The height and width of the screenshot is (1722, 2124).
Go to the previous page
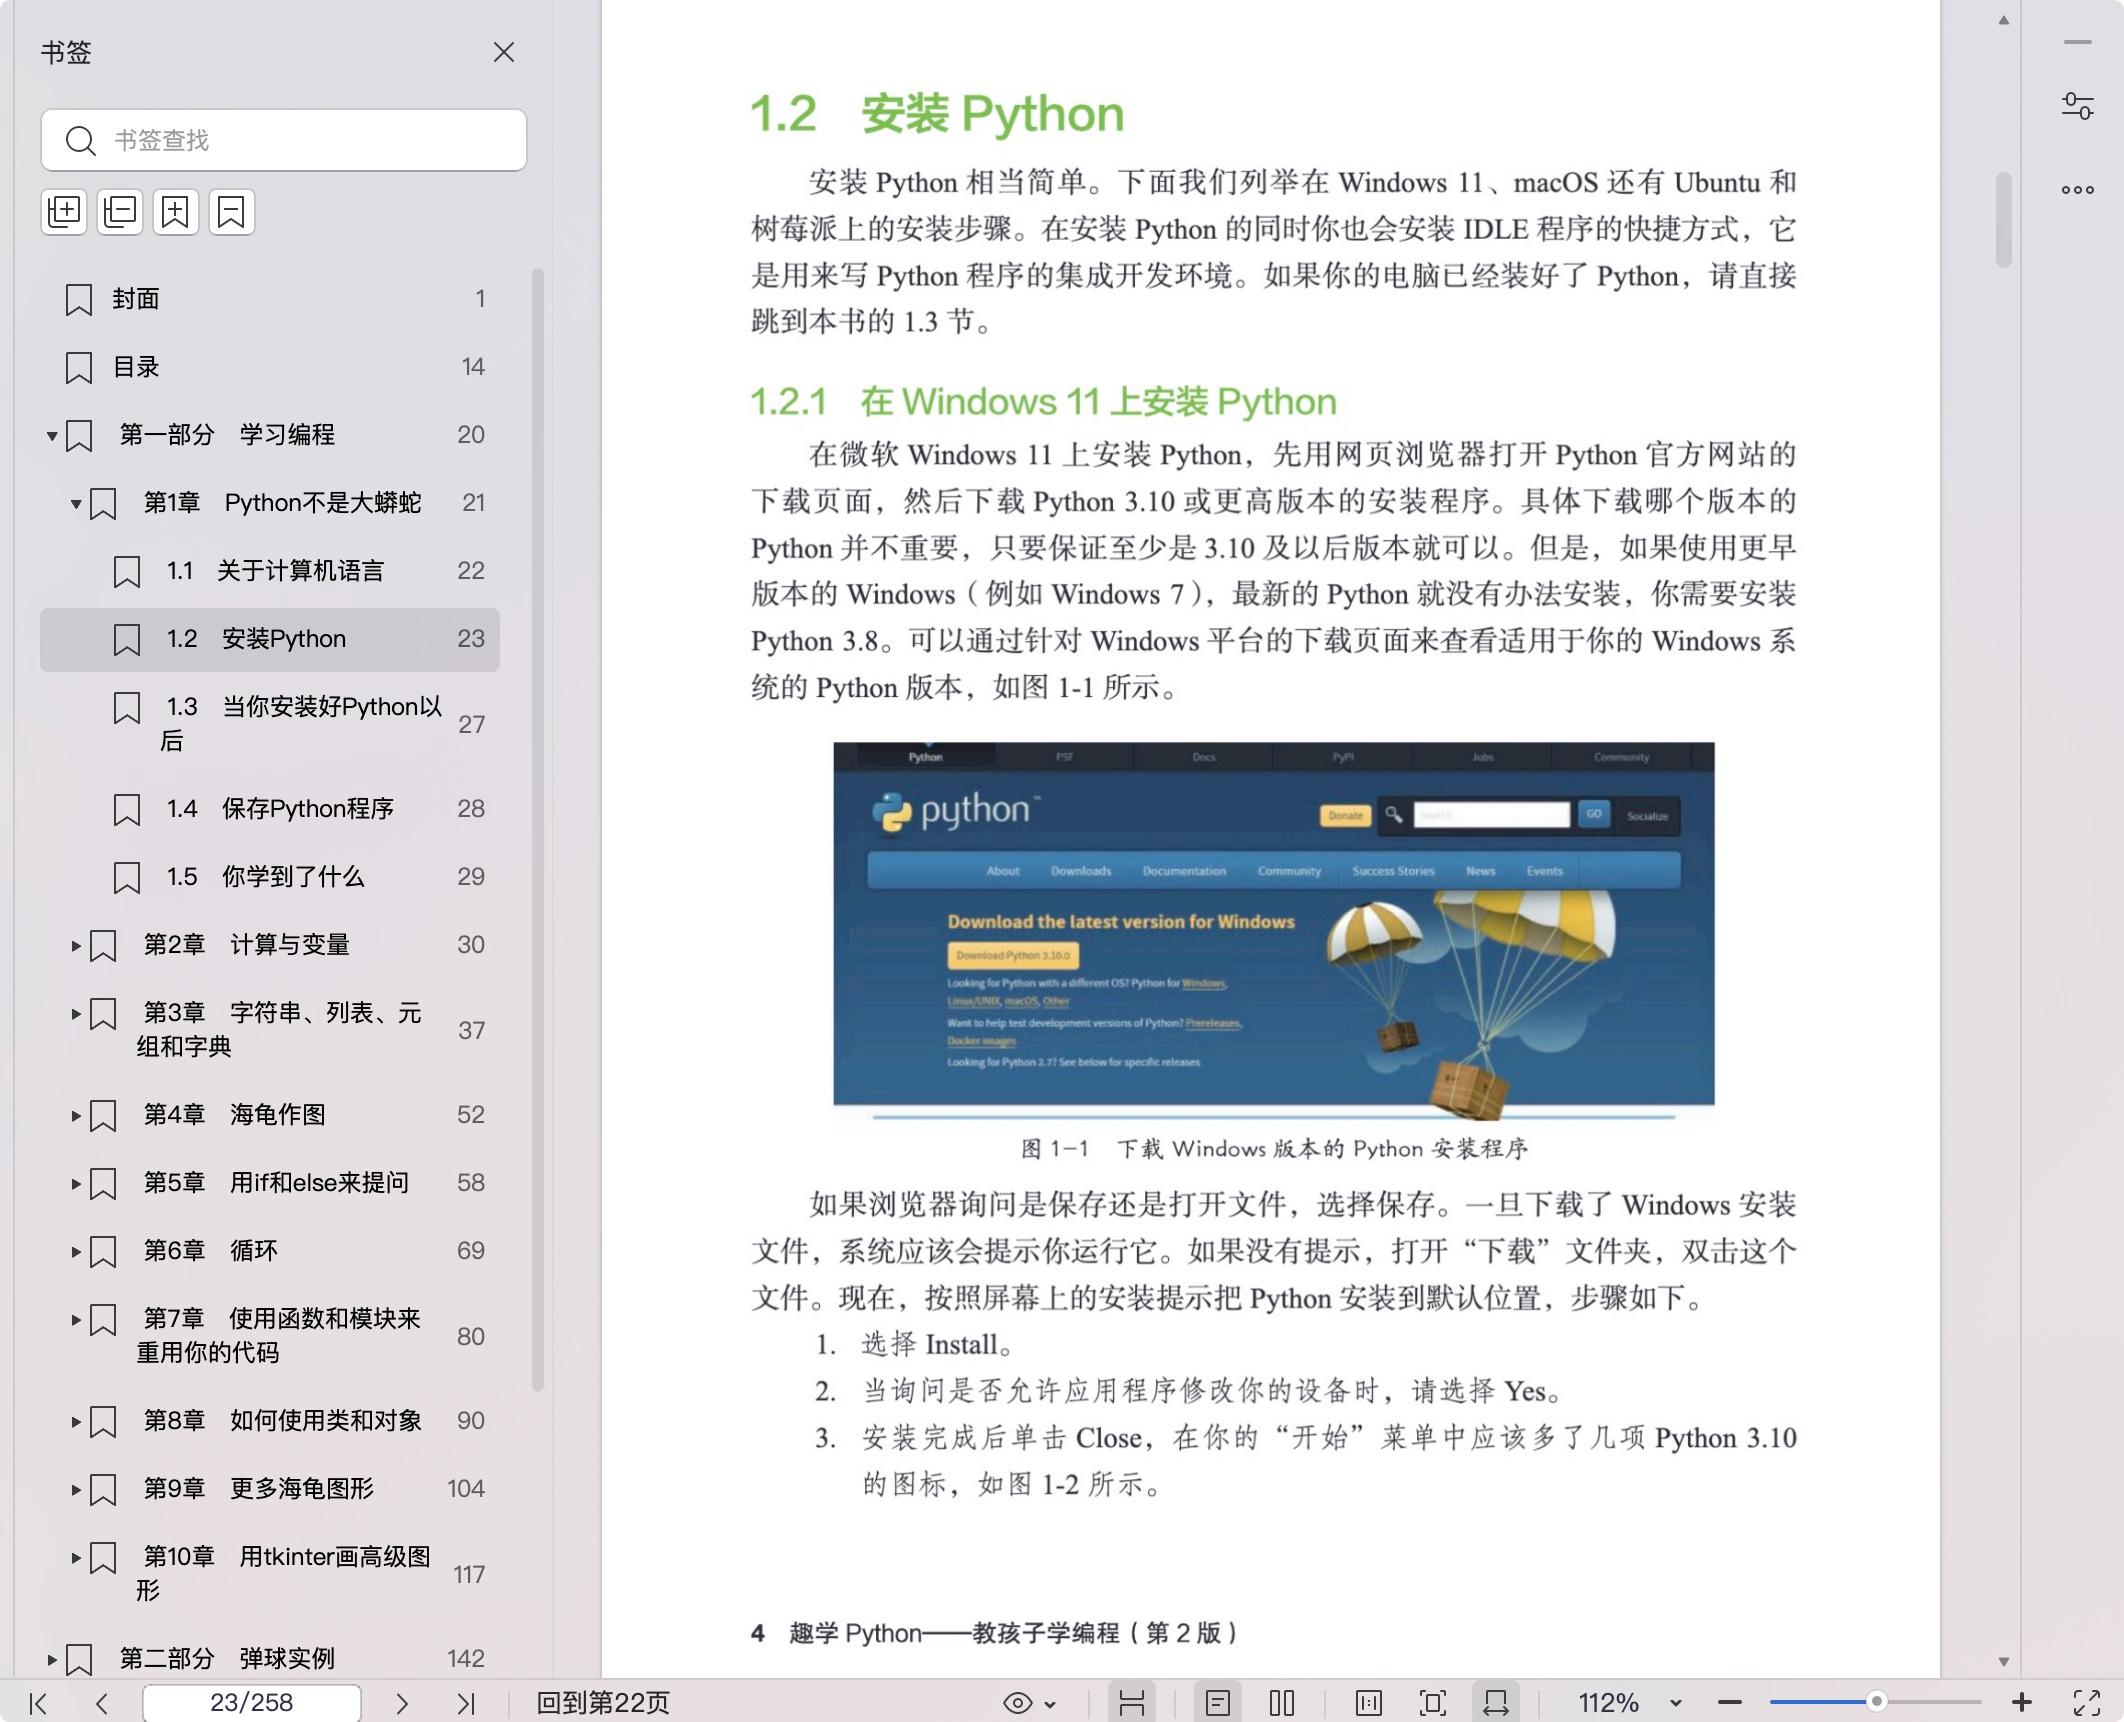(x=102, y=1703)
